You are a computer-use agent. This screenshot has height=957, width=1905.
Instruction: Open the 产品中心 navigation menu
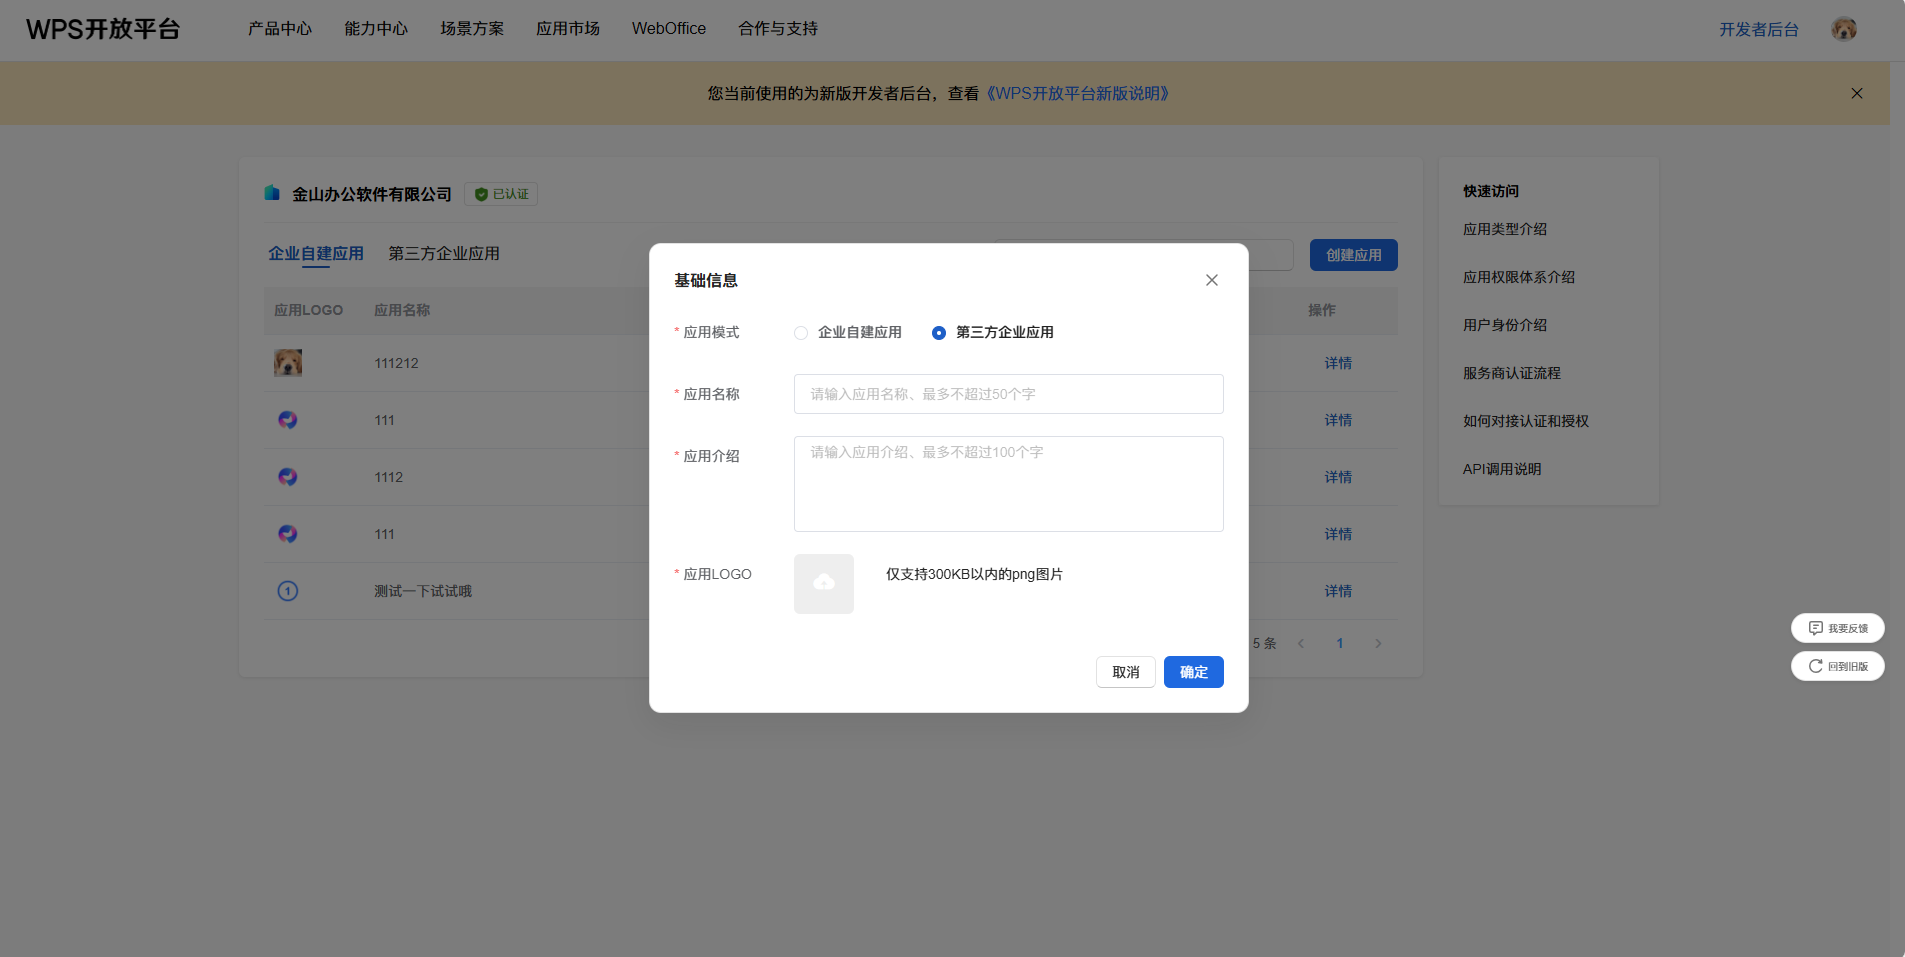coord(280,29)
